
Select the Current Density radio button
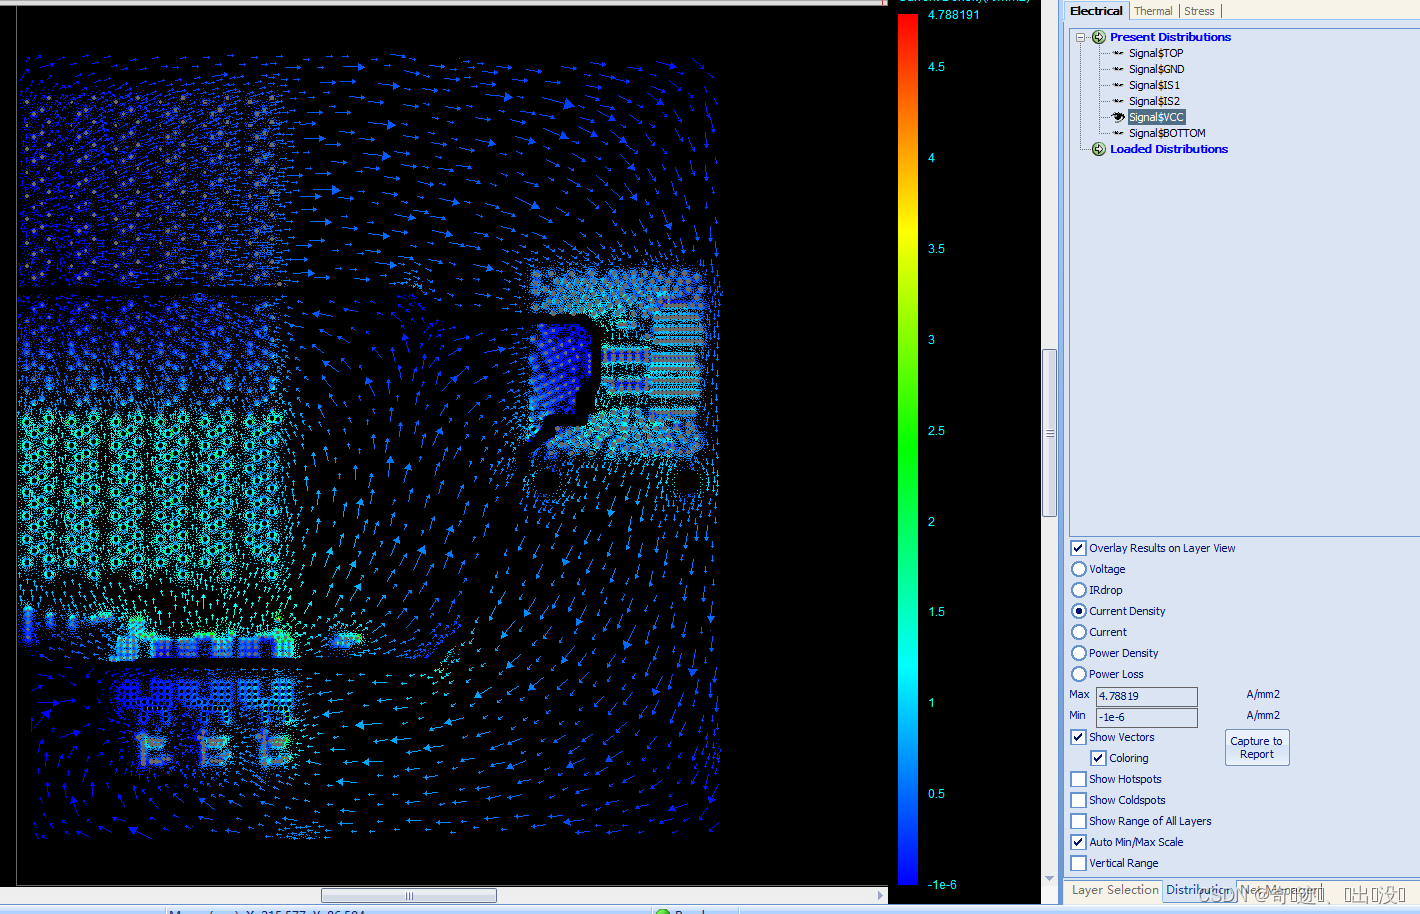pyautogui.click(x=1079, y=611)
